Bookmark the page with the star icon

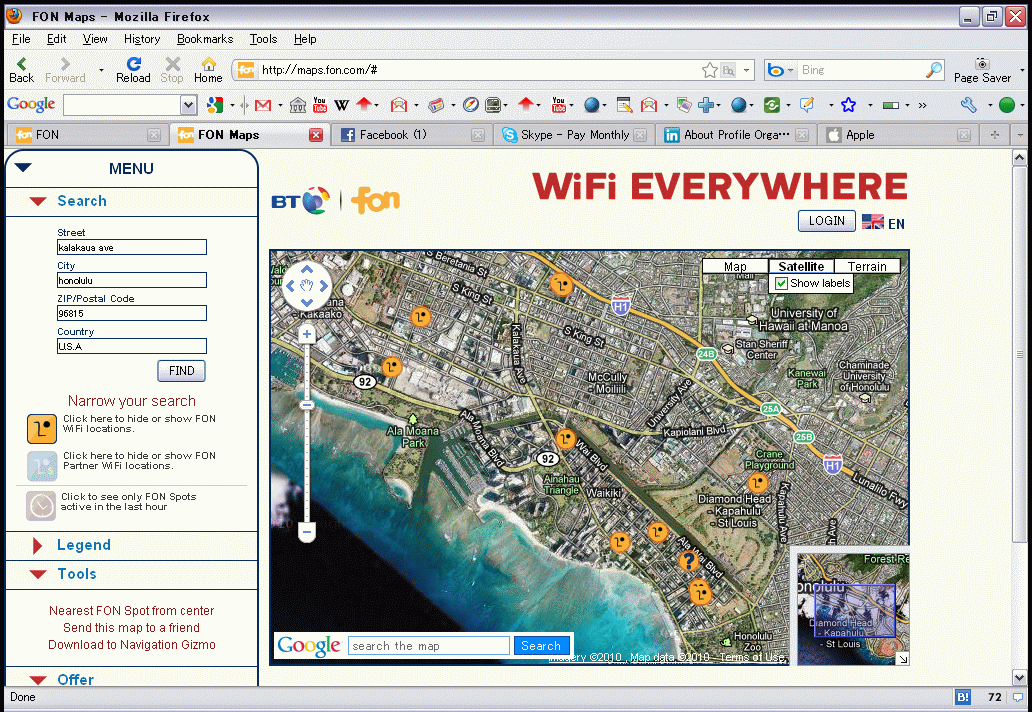click(710, 70)
